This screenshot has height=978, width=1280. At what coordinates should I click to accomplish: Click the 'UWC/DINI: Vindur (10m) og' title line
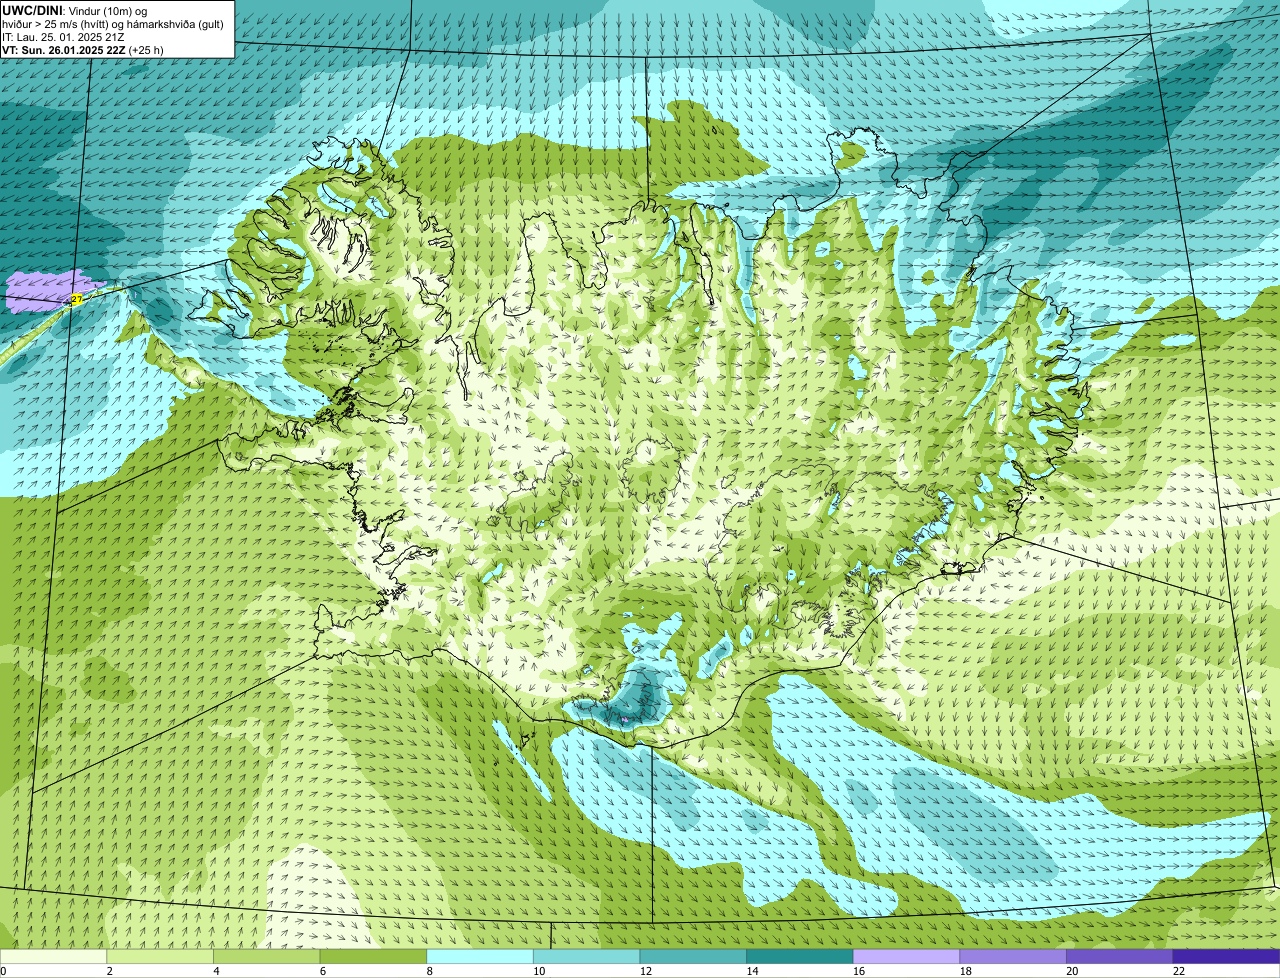click(x=75, y=11)
